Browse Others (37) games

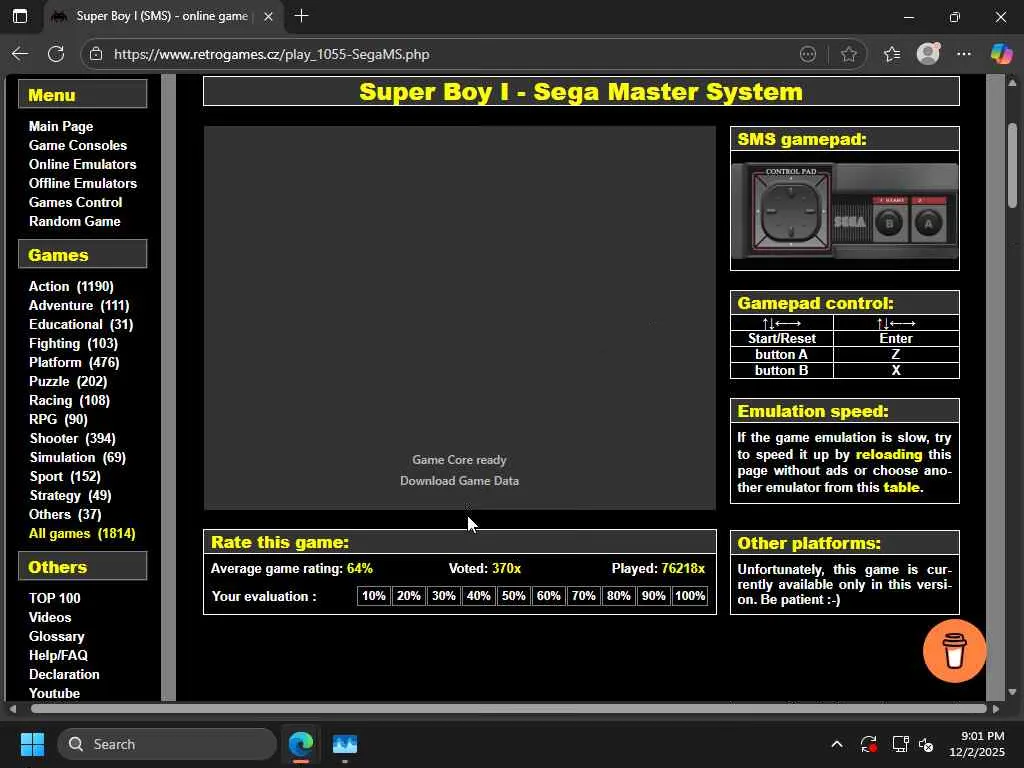coord(65,514)
